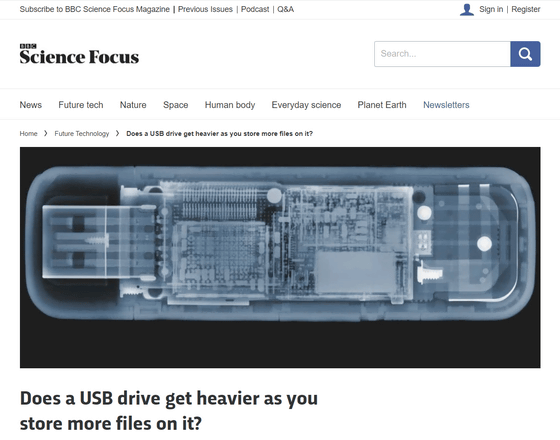Open the Previous Issues link
This screenshot has width=560, height=440.
tap(205, 9)
